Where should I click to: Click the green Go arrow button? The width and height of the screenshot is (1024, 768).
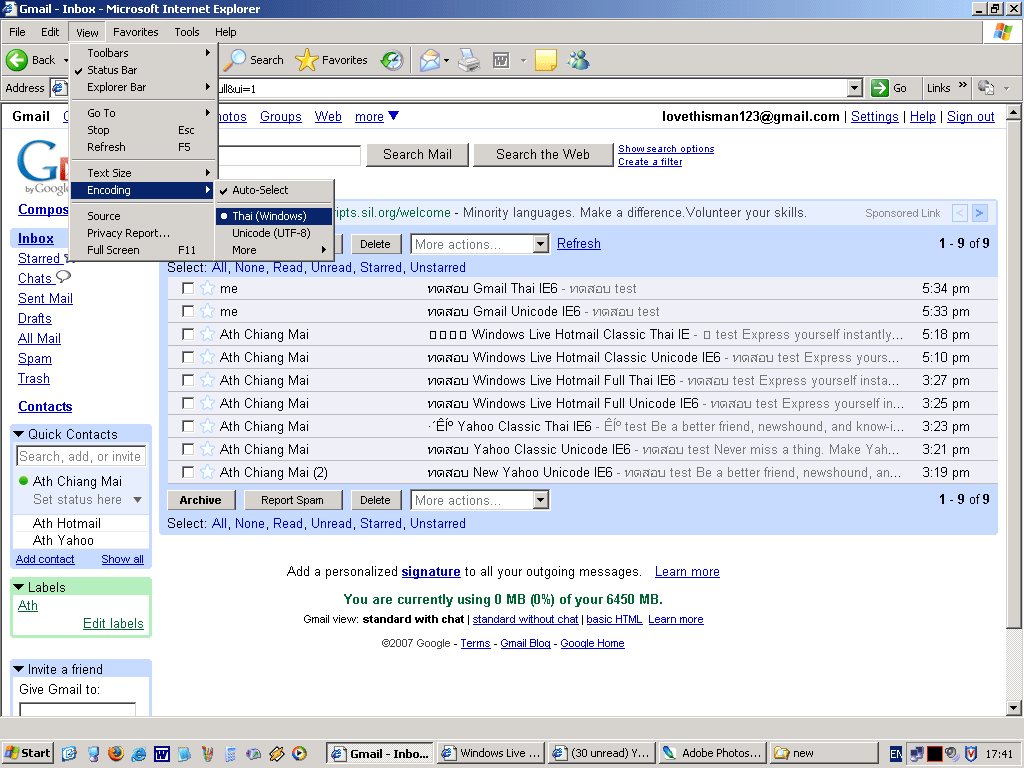pyautogui.click(x=880, y=88)
